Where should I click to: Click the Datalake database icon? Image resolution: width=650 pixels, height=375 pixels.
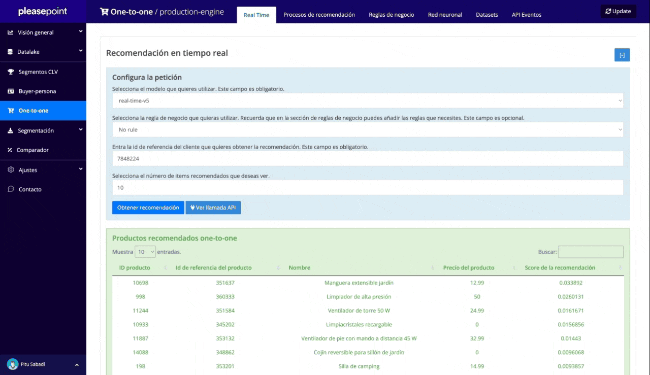[10, 52]
